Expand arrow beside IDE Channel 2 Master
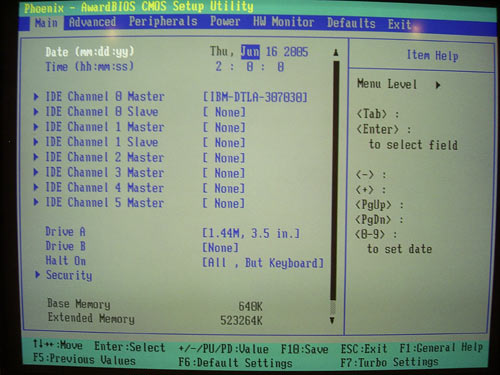Image resolution: width=500 pixels, height=375 pixels. 36,157
